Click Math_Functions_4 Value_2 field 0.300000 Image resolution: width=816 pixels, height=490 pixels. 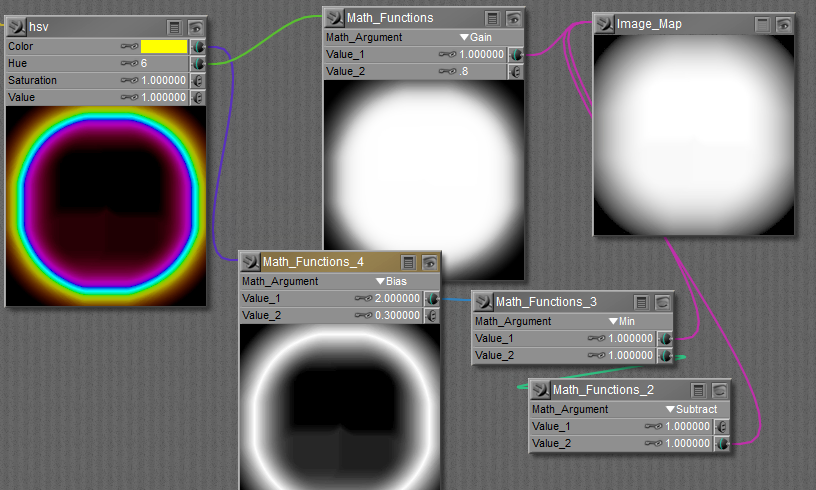pos(397,315)
